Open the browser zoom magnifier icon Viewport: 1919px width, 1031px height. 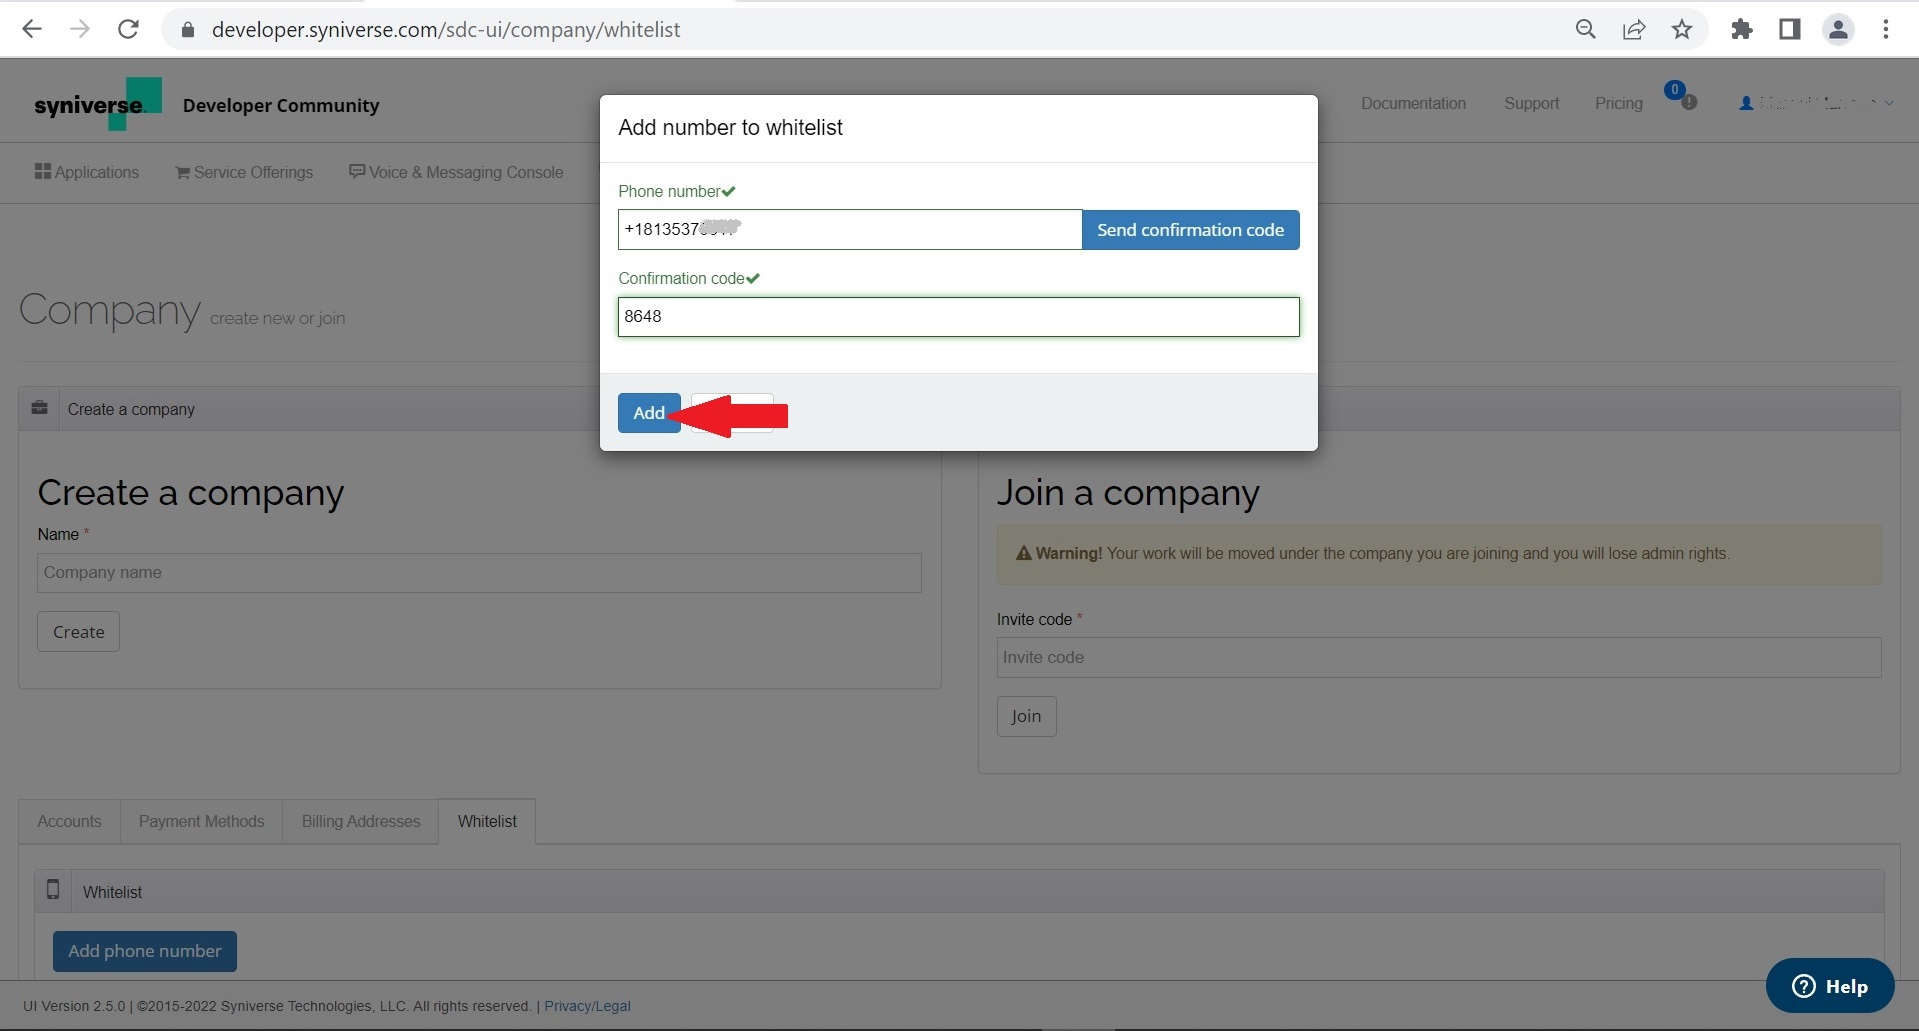coord(1586,29)
